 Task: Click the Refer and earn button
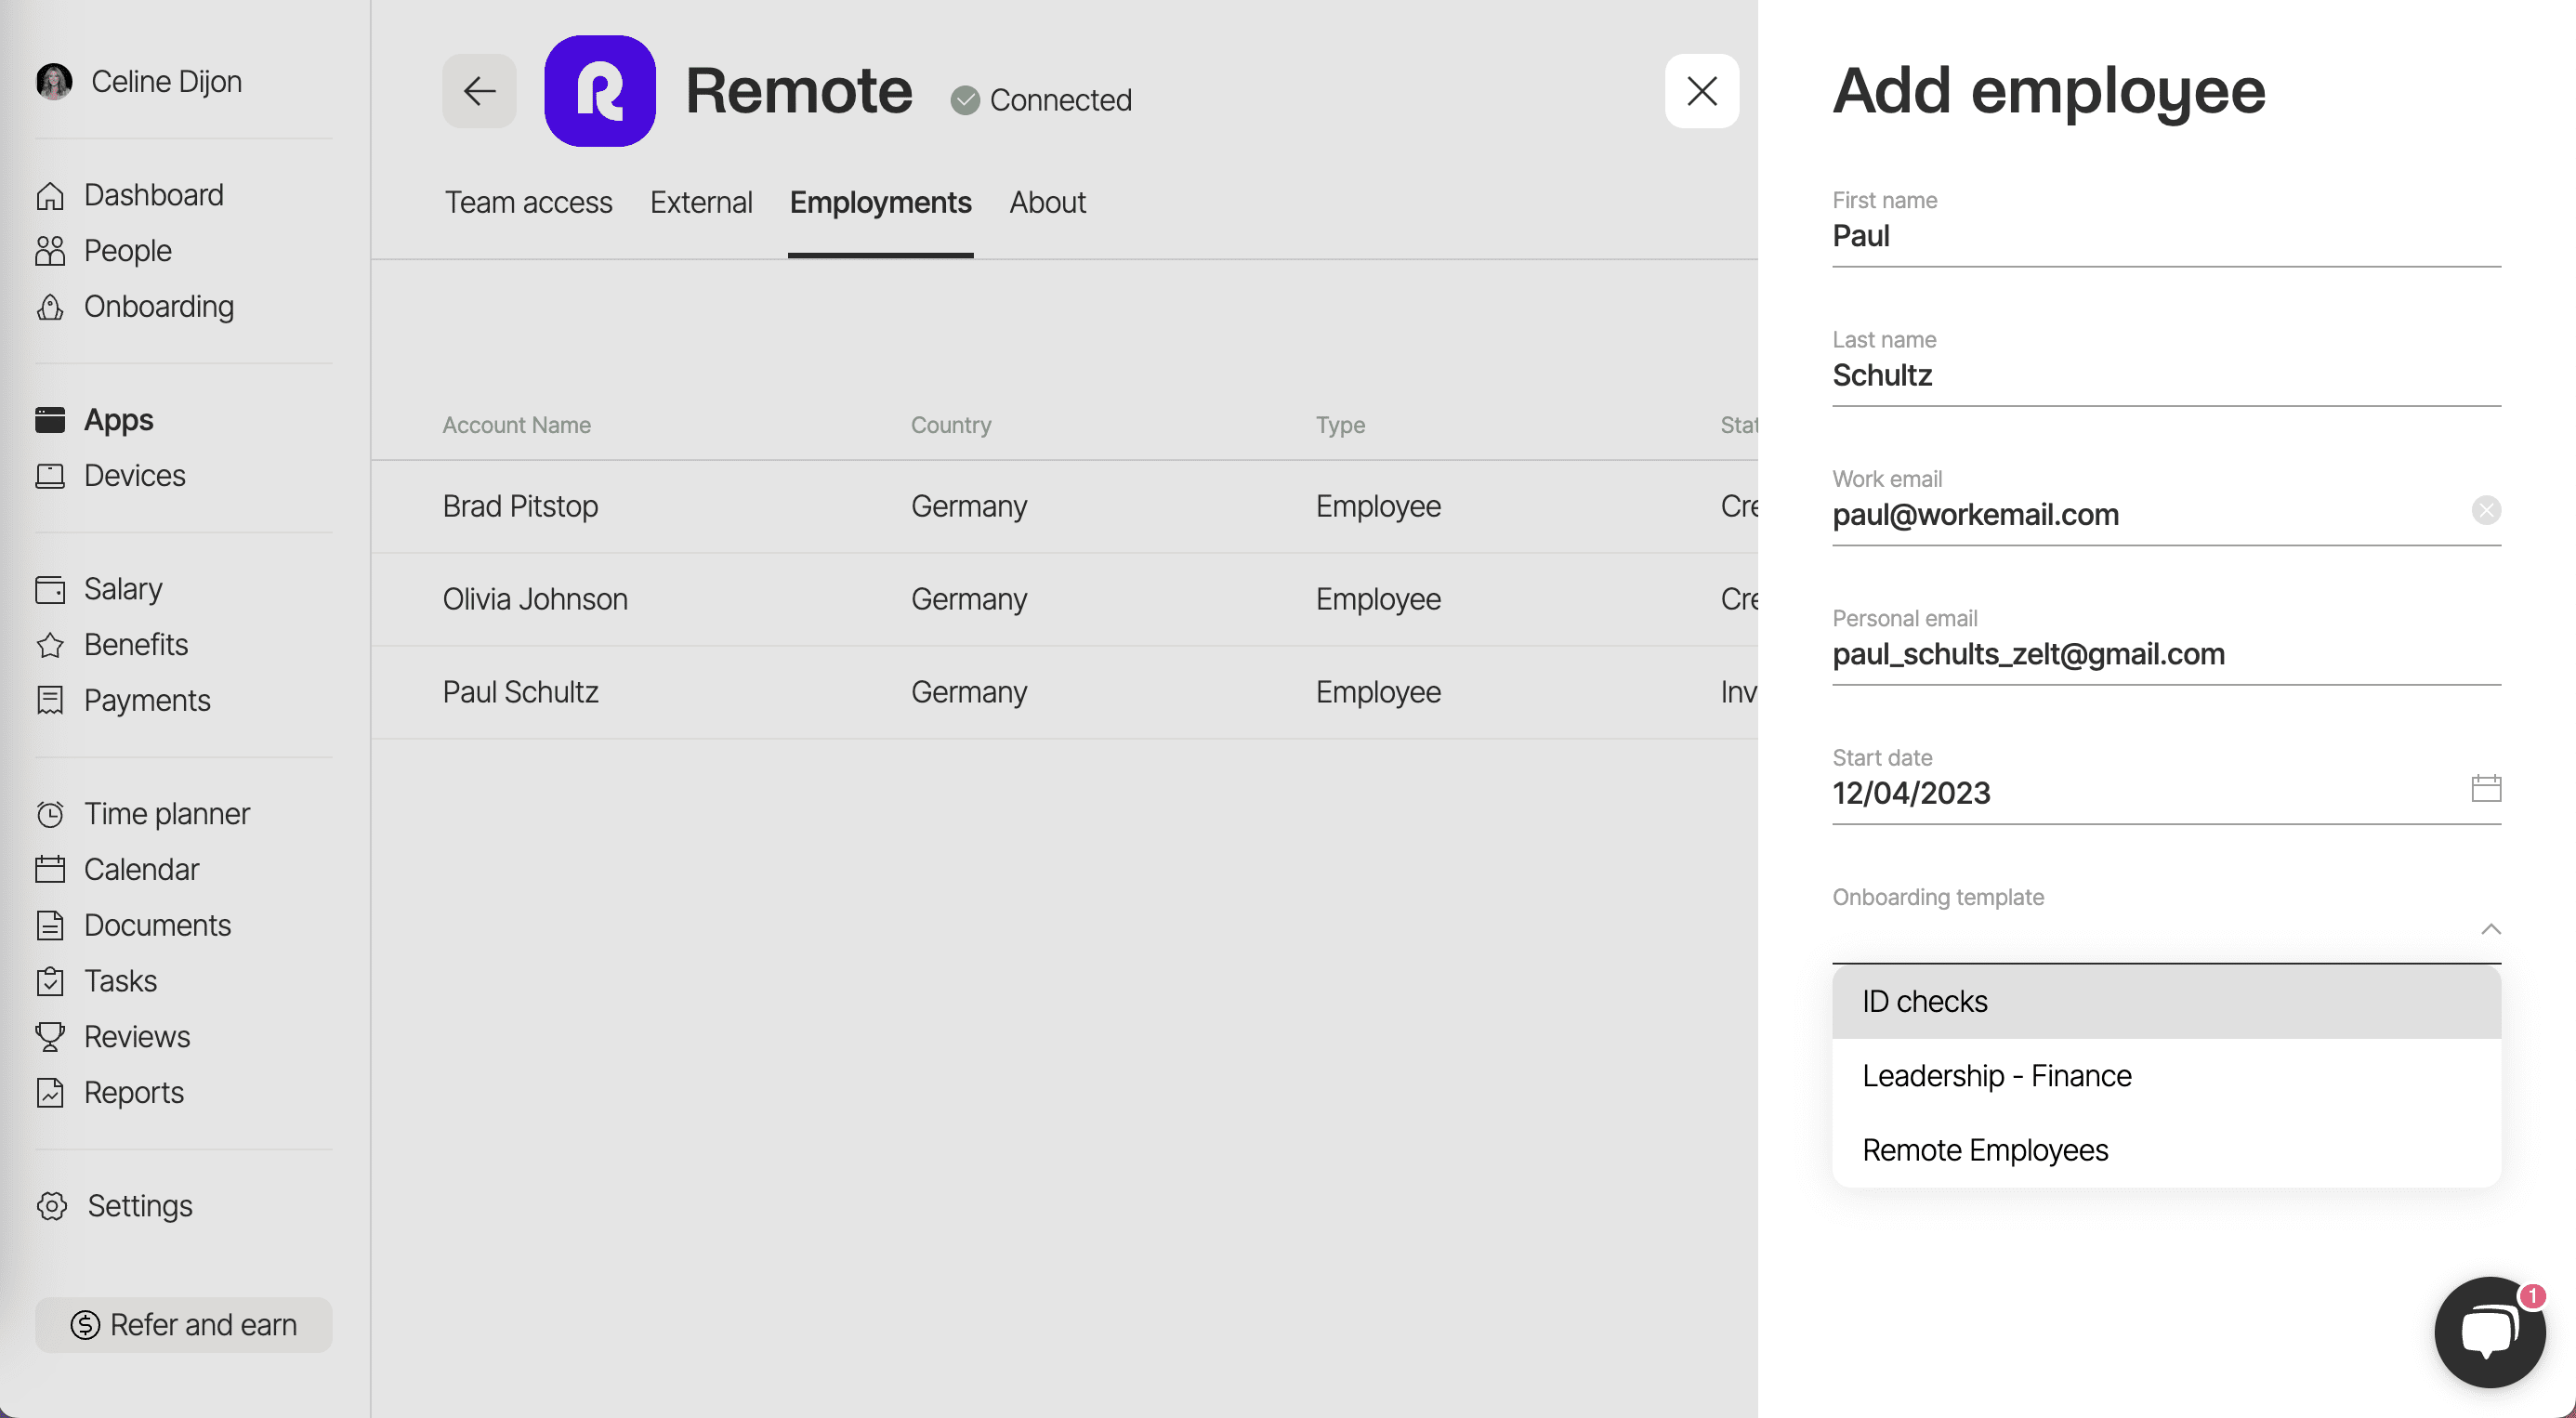point(183,1324)
